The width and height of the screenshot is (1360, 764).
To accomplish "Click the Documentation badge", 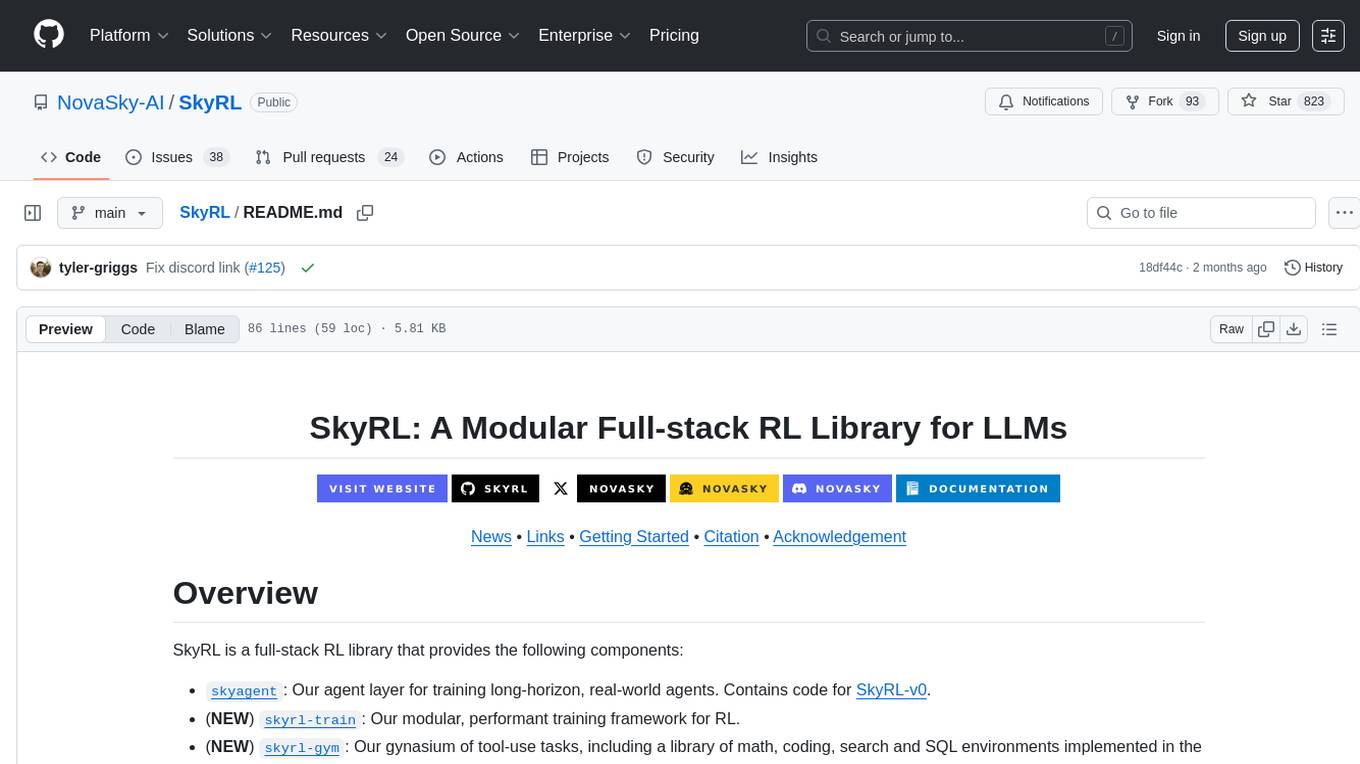I will pos(978,488).
